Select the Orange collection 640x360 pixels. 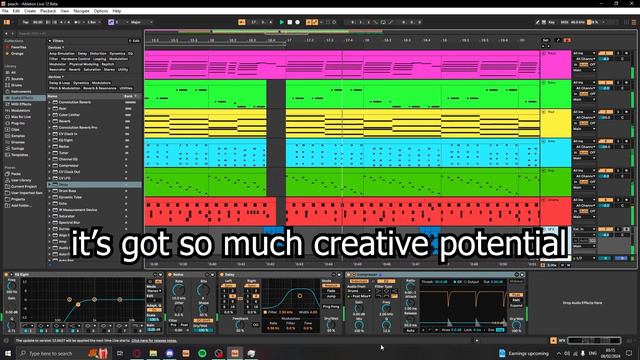click(17, 53)
